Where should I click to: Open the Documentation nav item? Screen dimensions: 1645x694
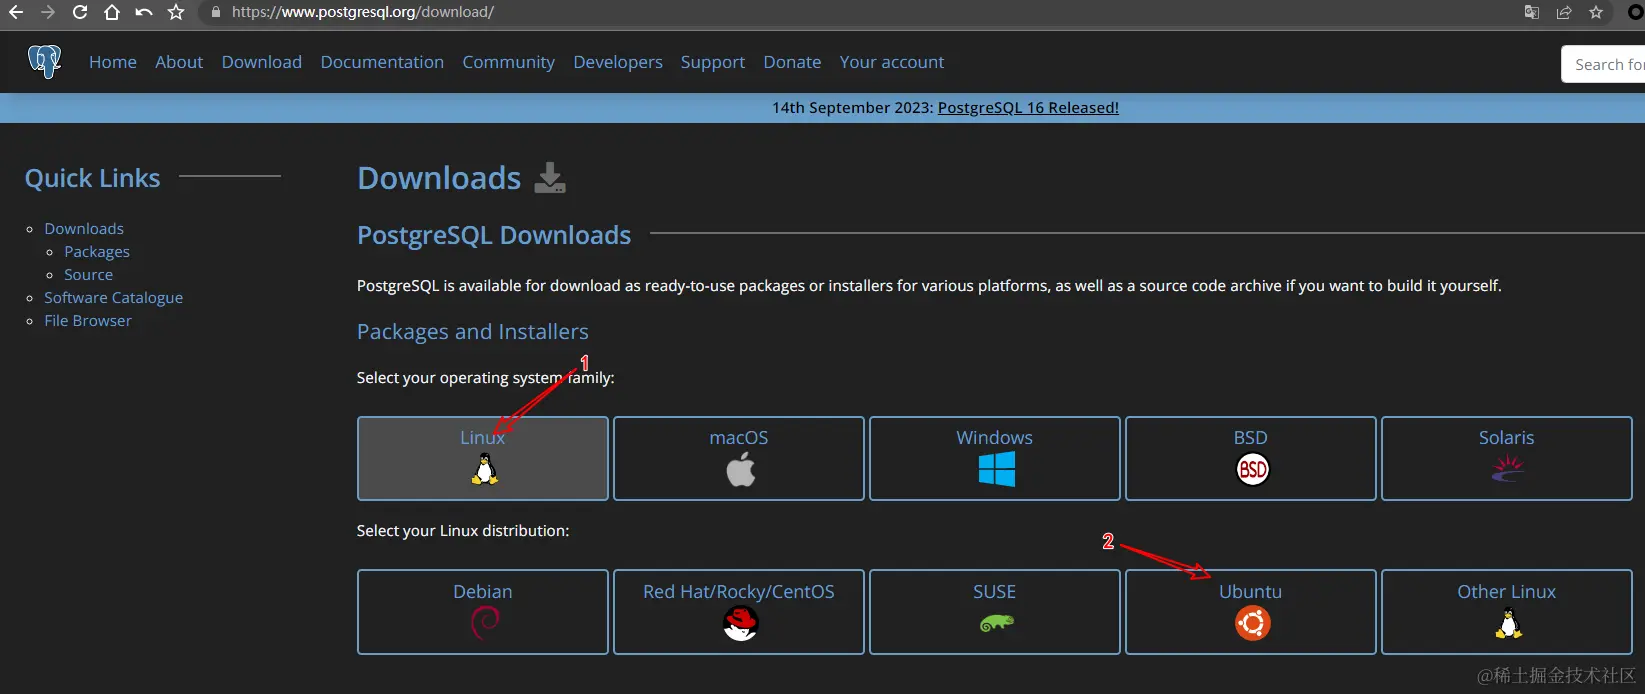pos(382,62)
